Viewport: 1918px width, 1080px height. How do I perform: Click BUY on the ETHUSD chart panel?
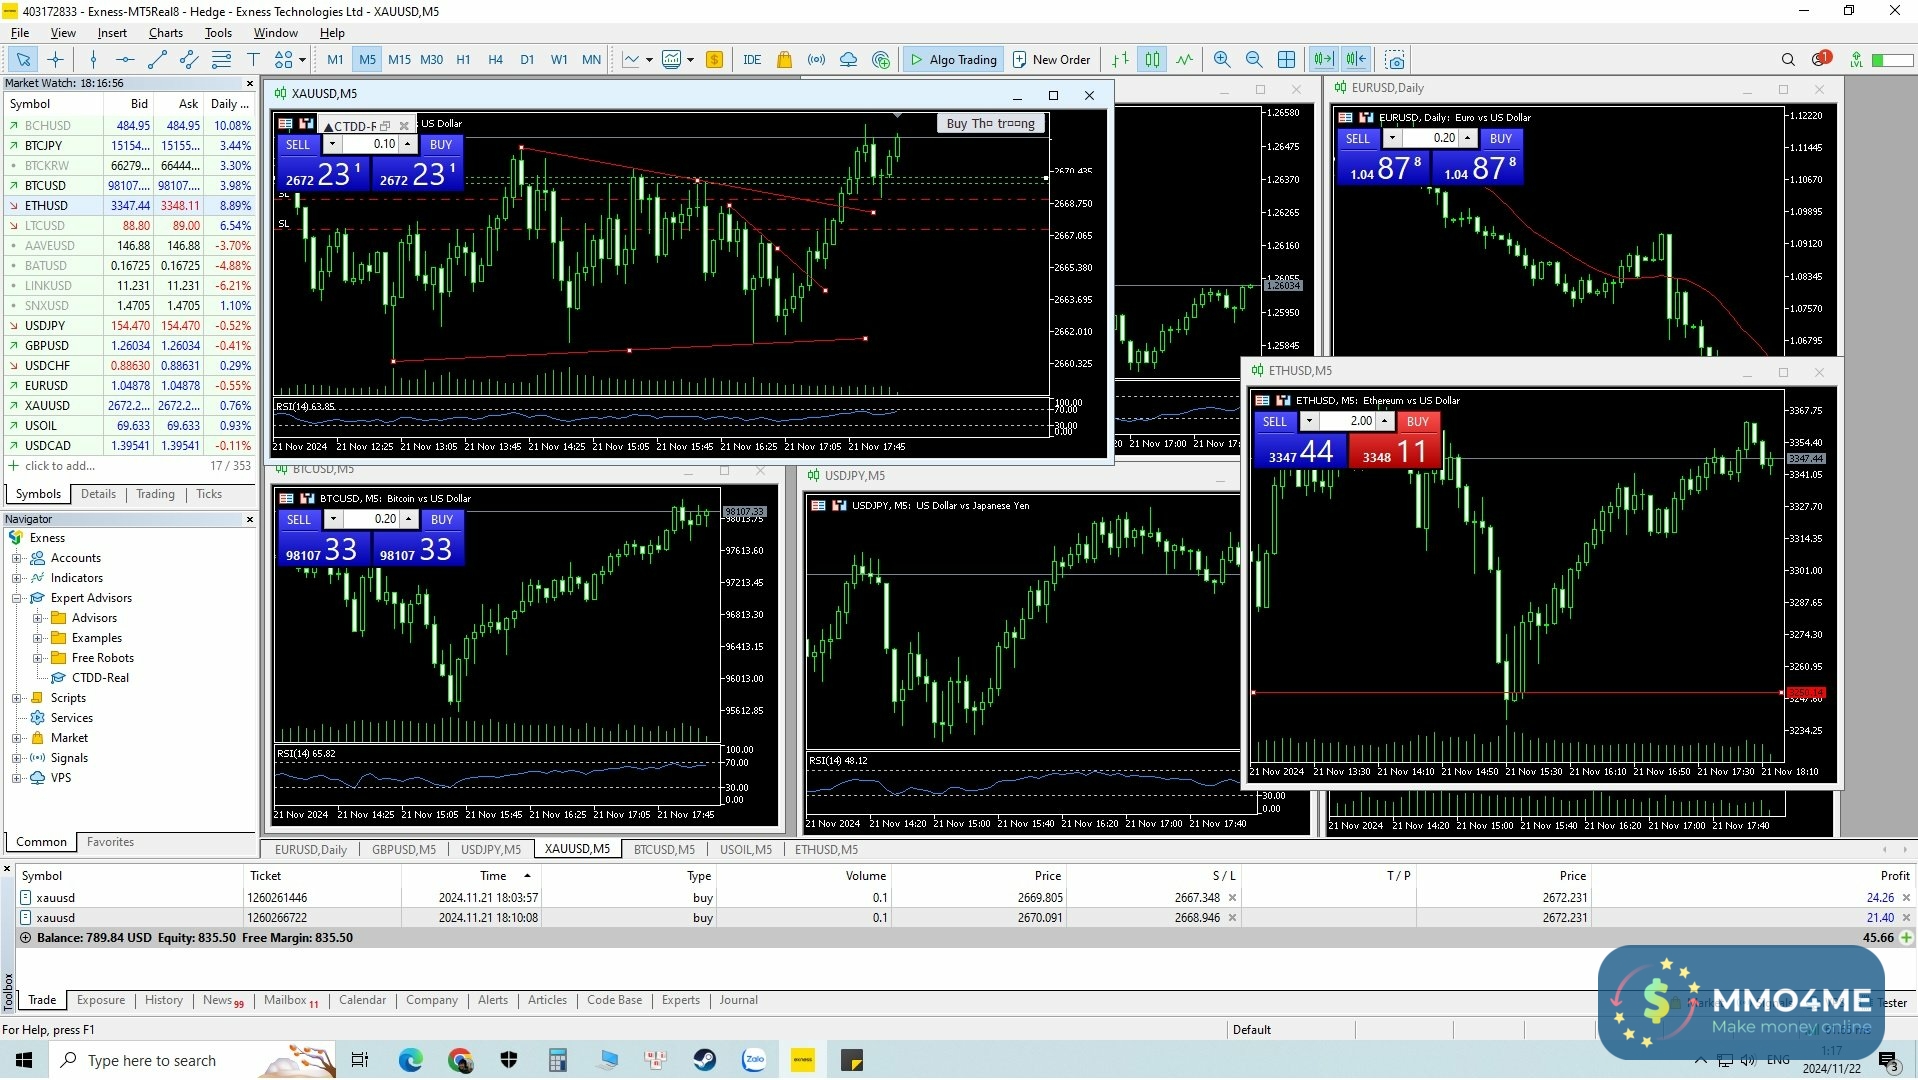pyautogui.click(x=1417, y=422)
